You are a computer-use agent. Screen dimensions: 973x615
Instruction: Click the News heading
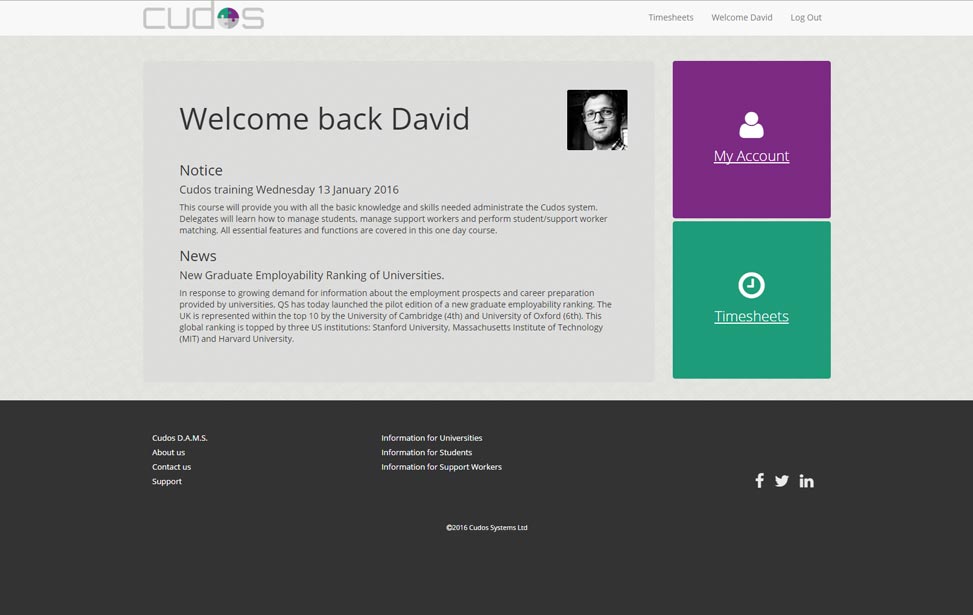197,256
